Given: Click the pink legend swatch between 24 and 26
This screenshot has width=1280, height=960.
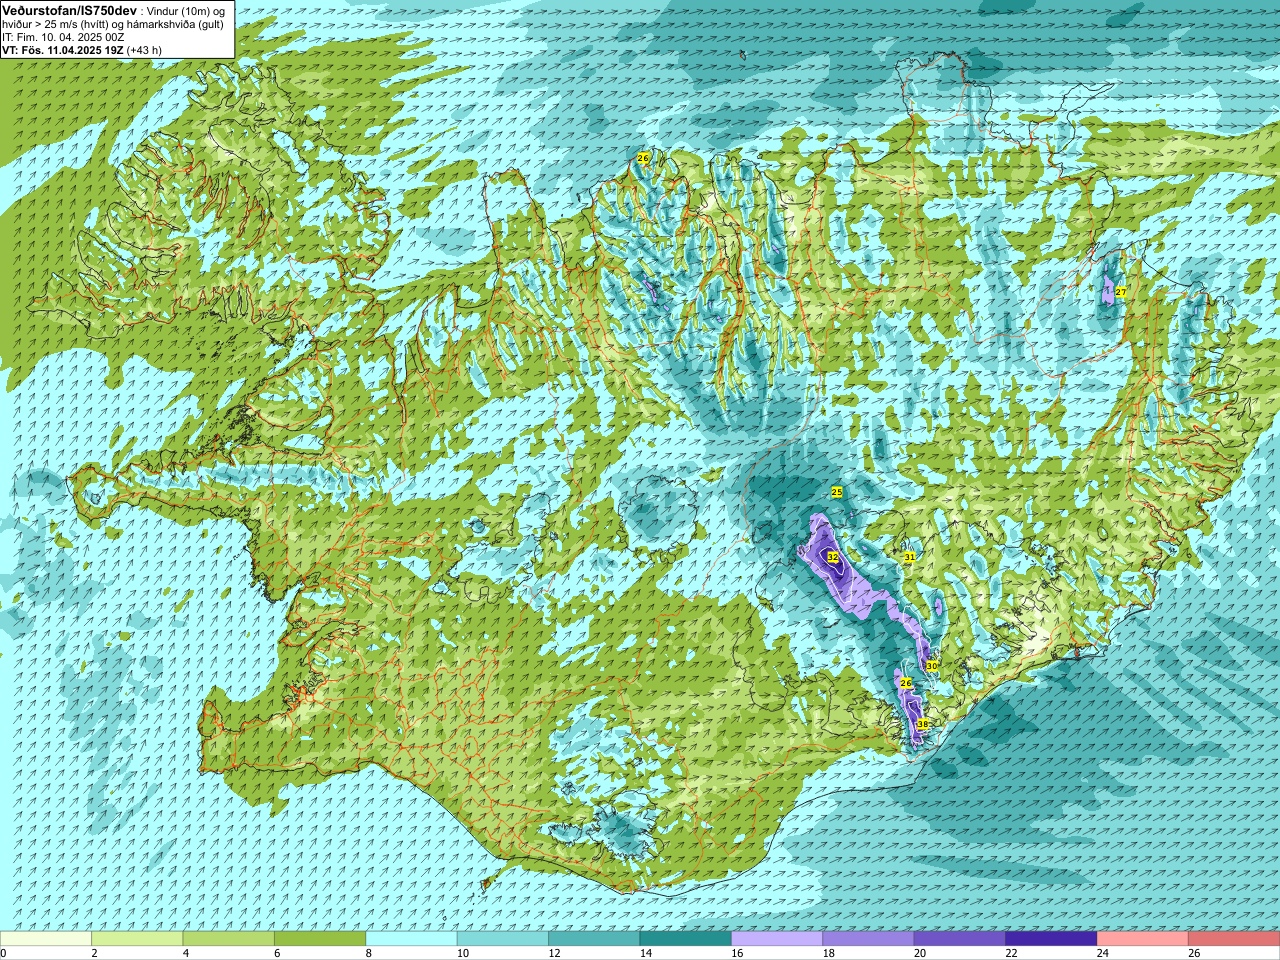Looking at the screenshot, I should point(1142,939).
